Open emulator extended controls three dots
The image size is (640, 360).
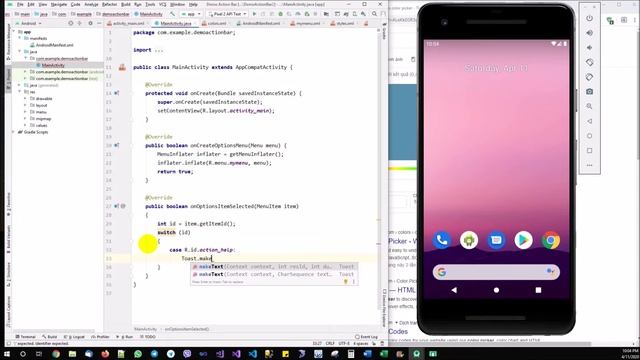589,165
